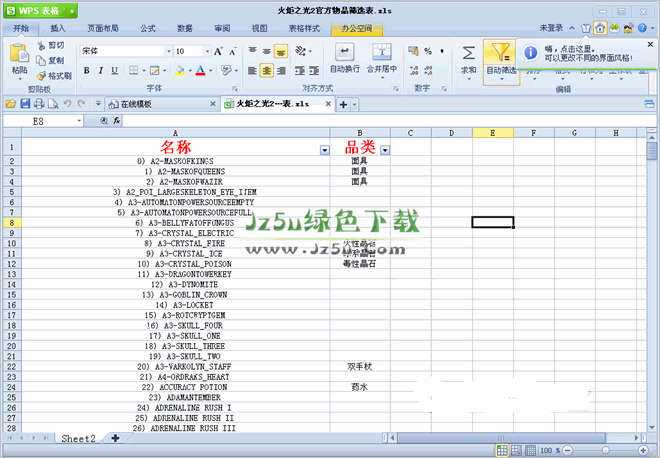Align cell text right

(x=281, y=70)
